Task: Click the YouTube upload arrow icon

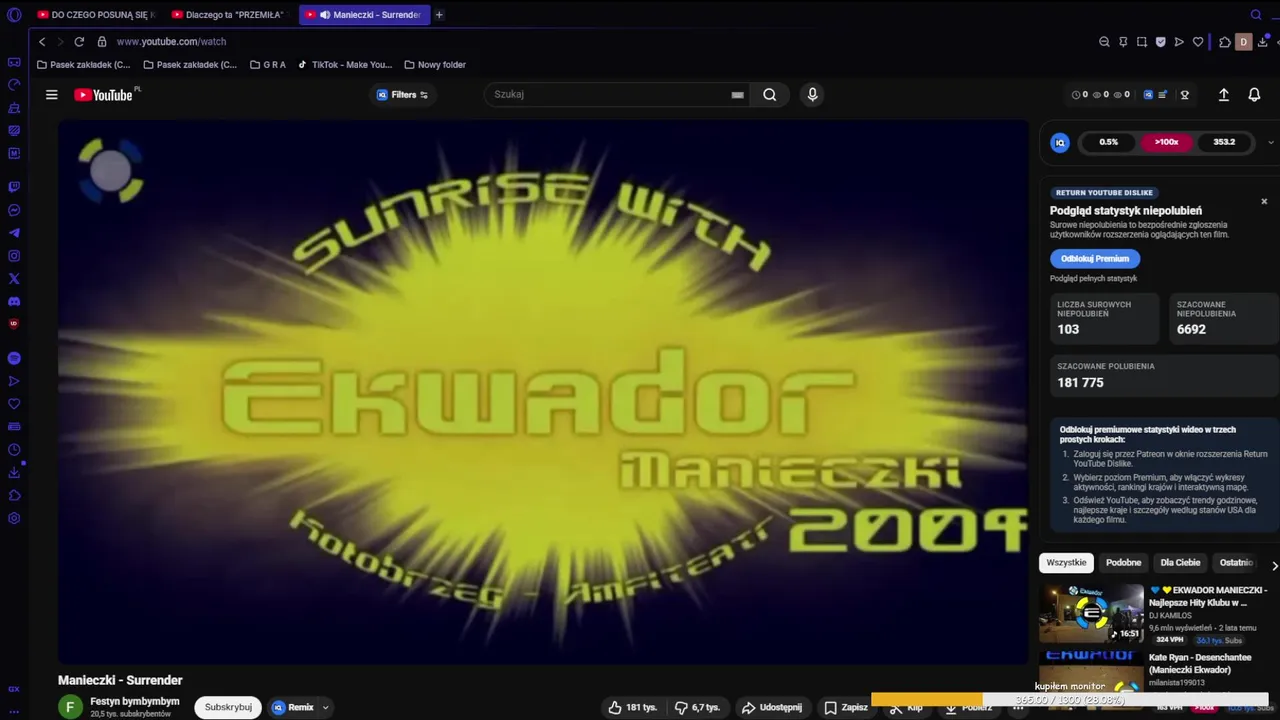Action: coord(1223,95)
